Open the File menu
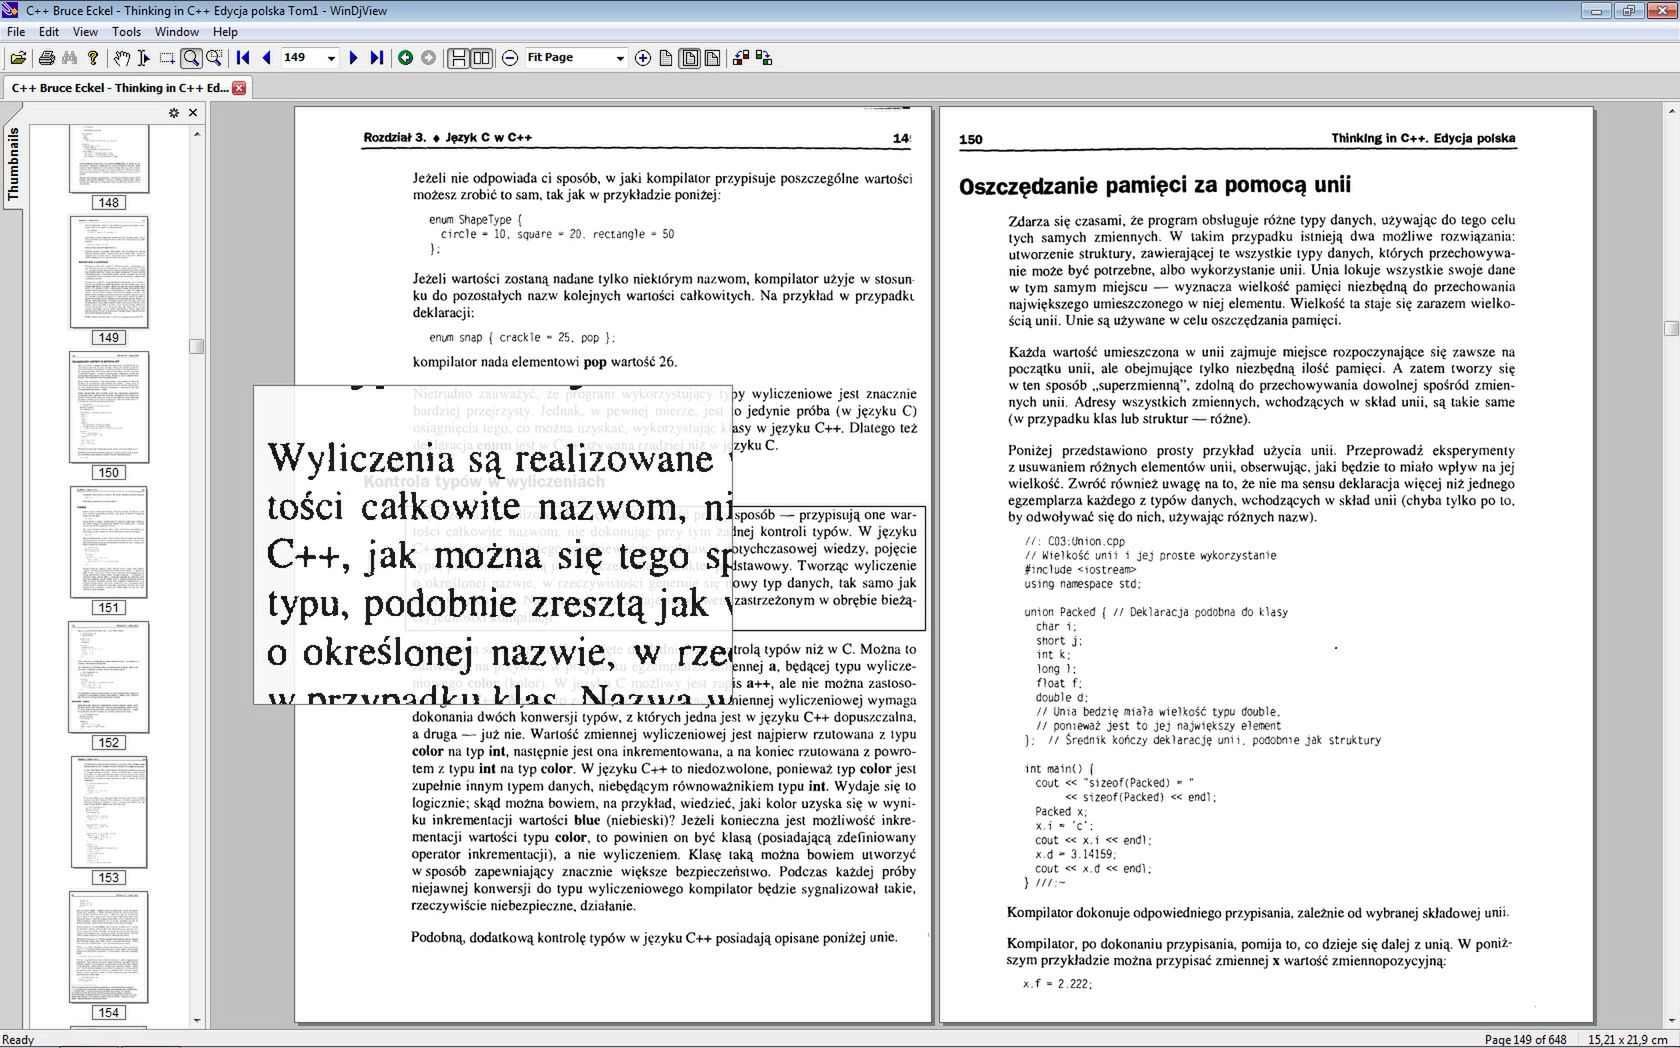 pos(16,32)
